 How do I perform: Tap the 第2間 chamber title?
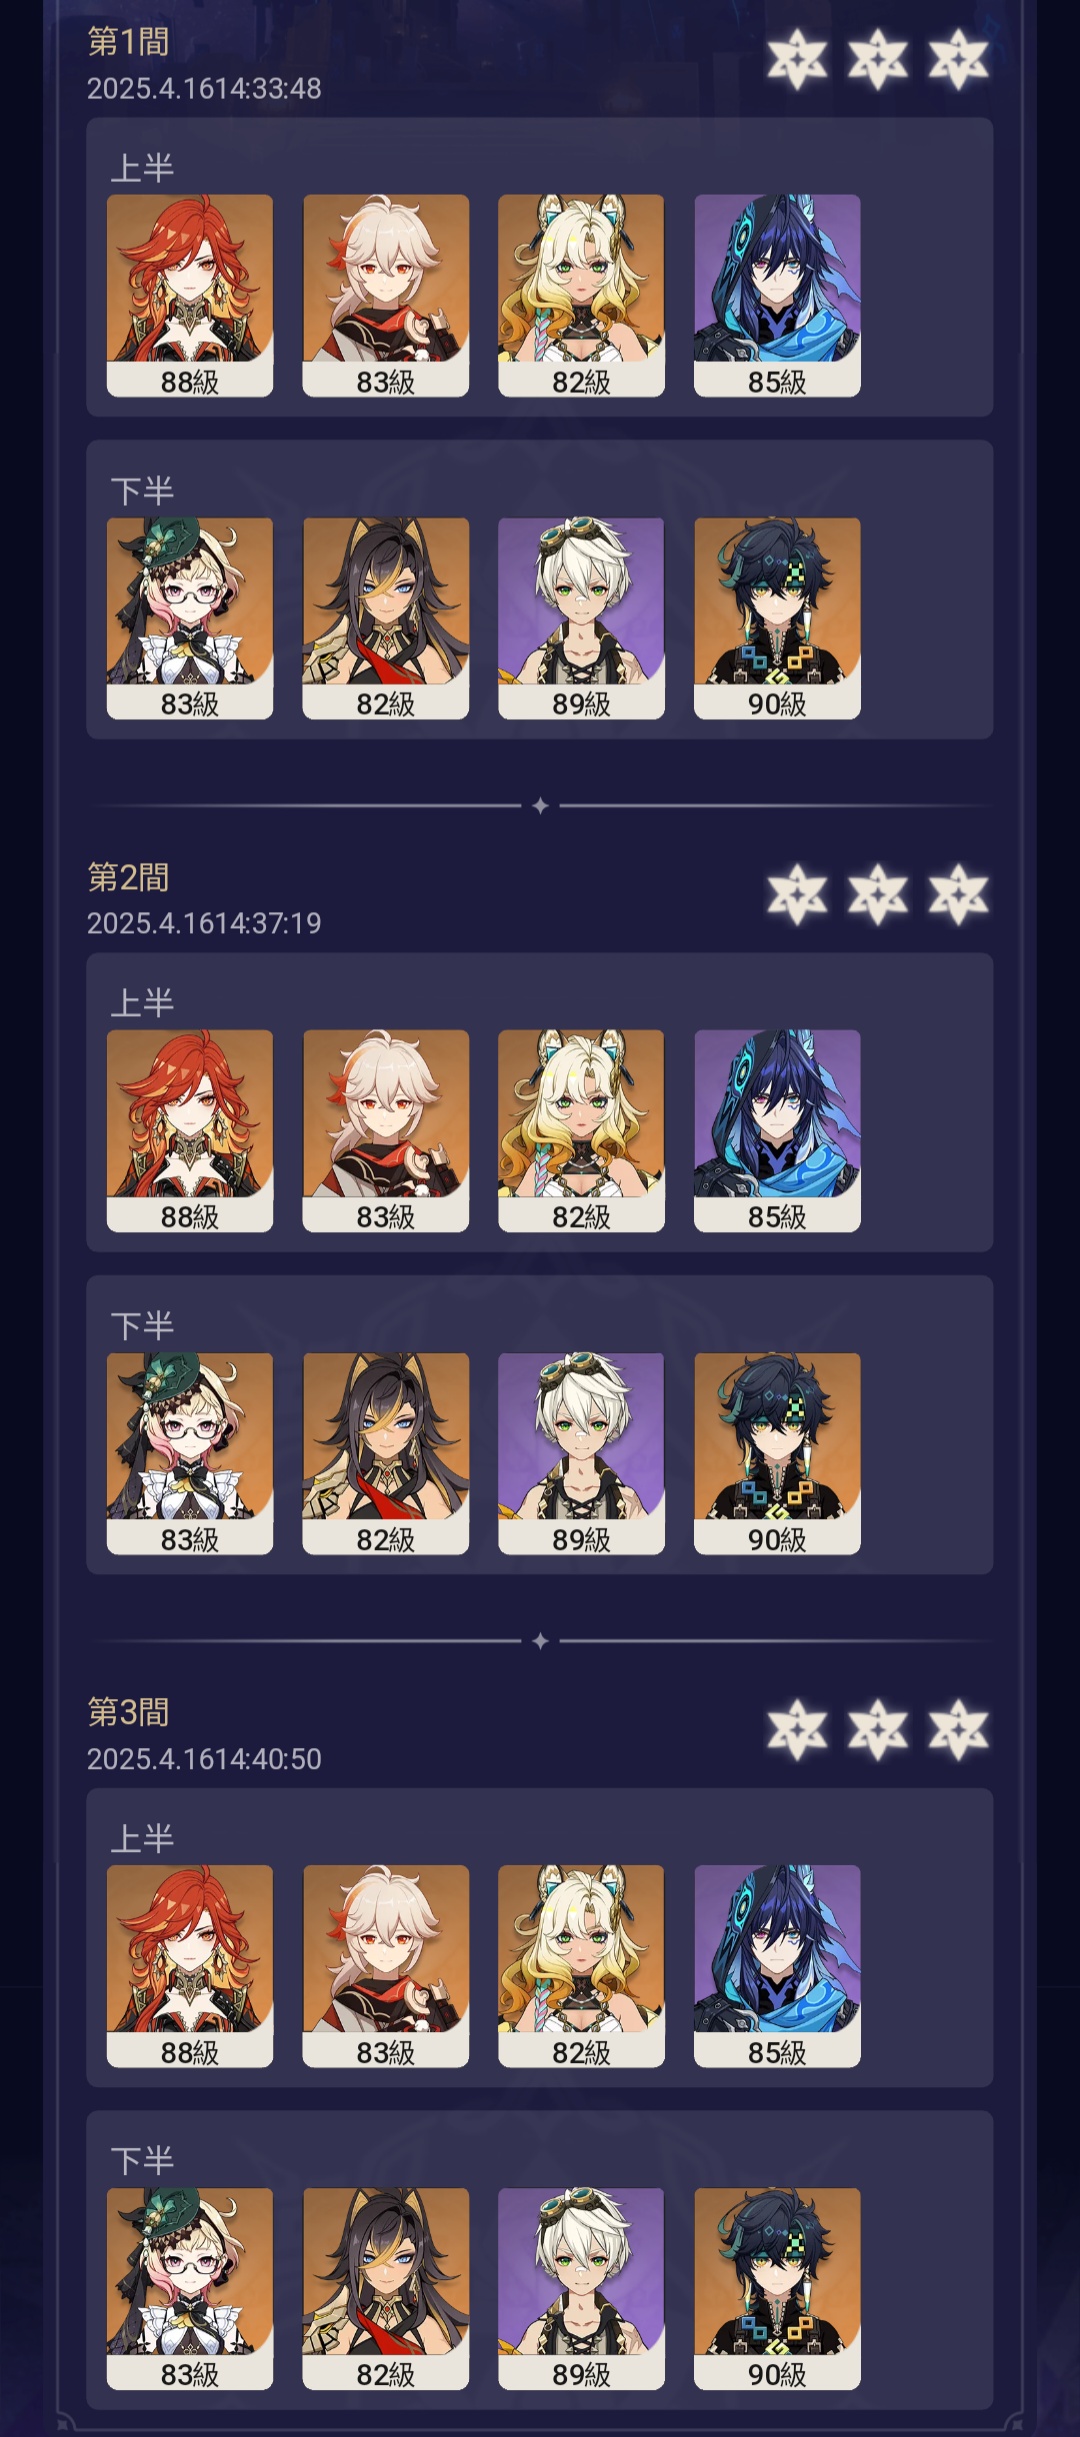(x=128, y=877)
